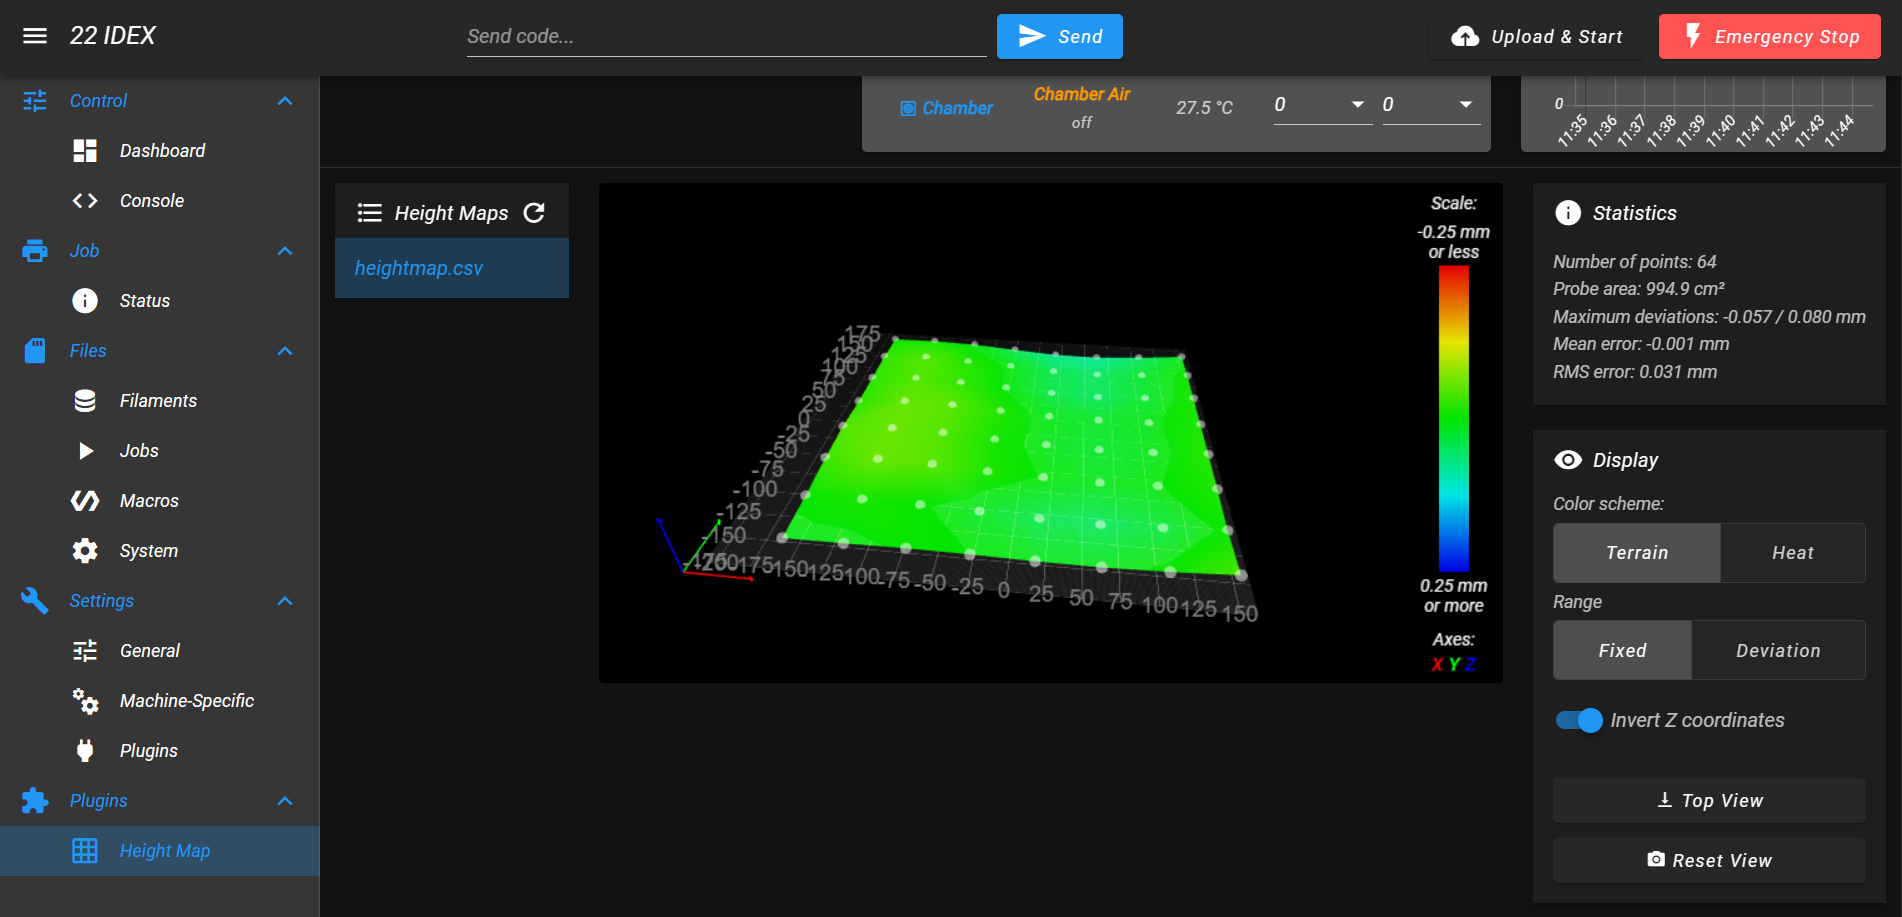This screenshot has width=1902, height=917.
Task: Toggle Invert Z coordinates switch
Action: (x=1579, y=720)
